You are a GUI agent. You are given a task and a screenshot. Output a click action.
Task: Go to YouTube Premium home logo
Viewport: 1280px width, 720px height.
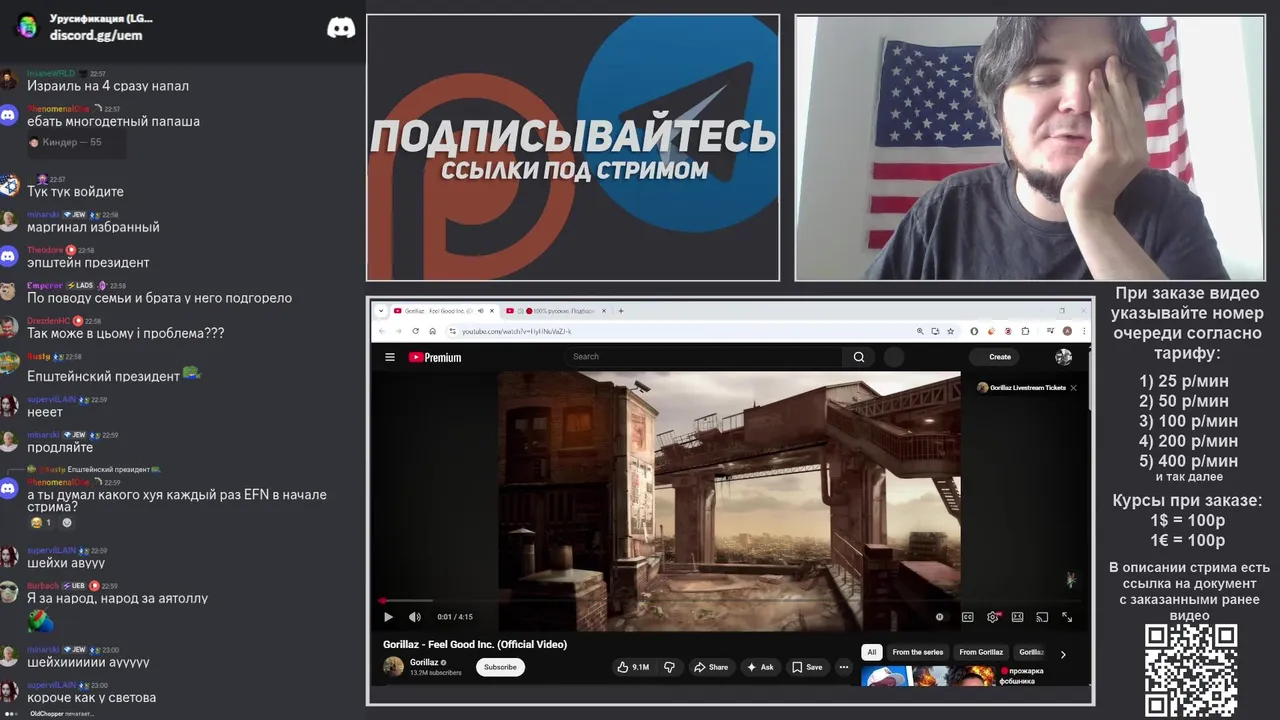click(x=435, y=357)
